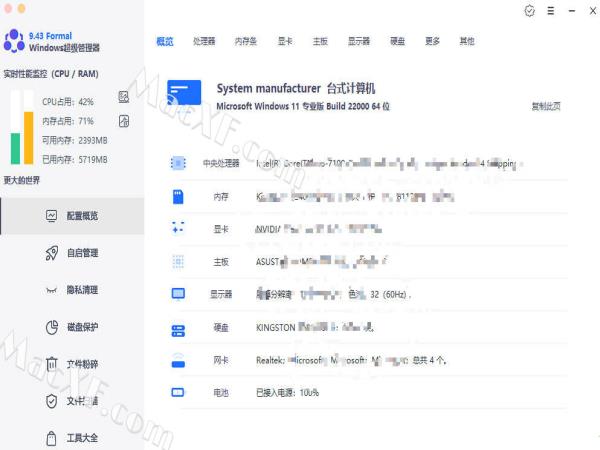Select 配置概览 in the sidebar
The height and width of the screenshot is (450, 600).
[x=72, y=216]
